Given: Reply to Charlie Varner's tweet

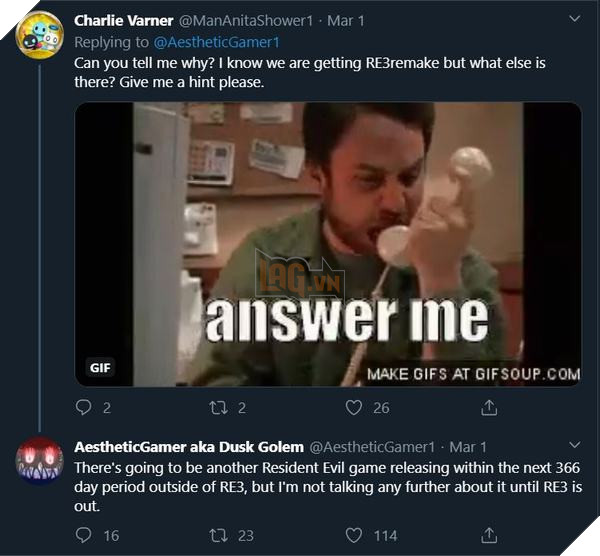Looking at the screenshot, I should click(85, 407).
